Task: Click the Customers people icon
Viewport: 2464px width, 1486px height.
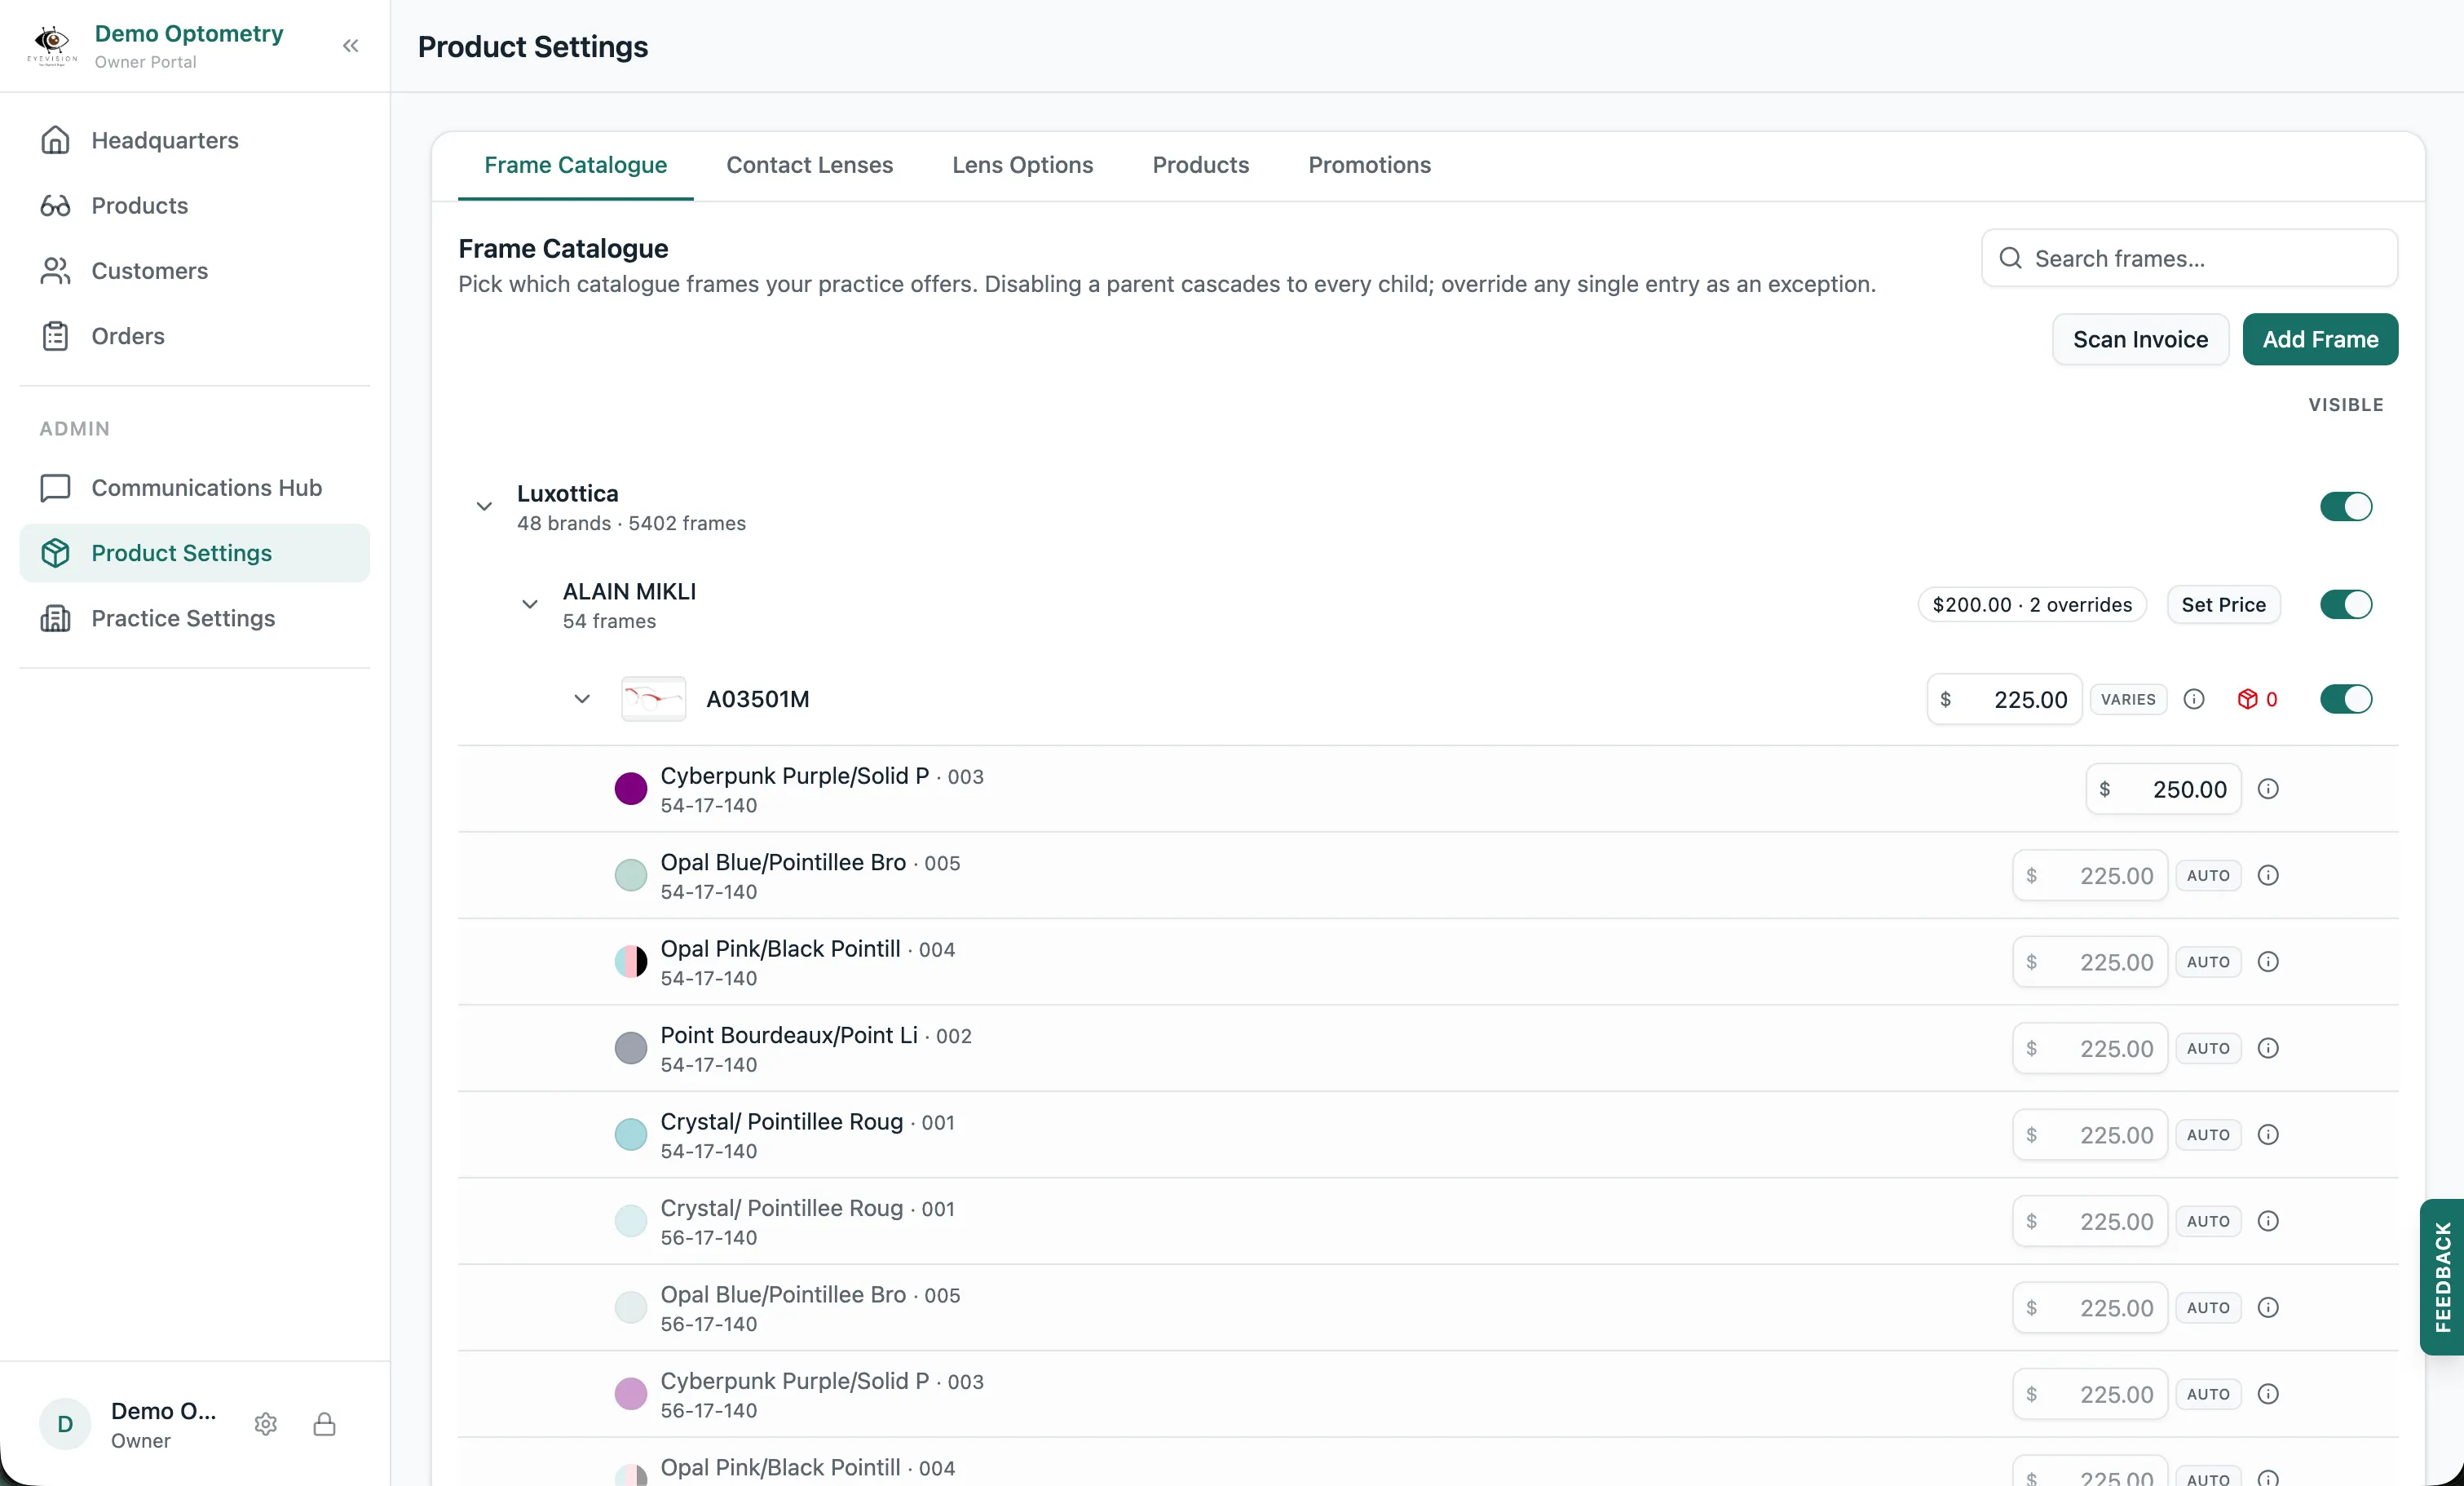Action: point(55,270)
